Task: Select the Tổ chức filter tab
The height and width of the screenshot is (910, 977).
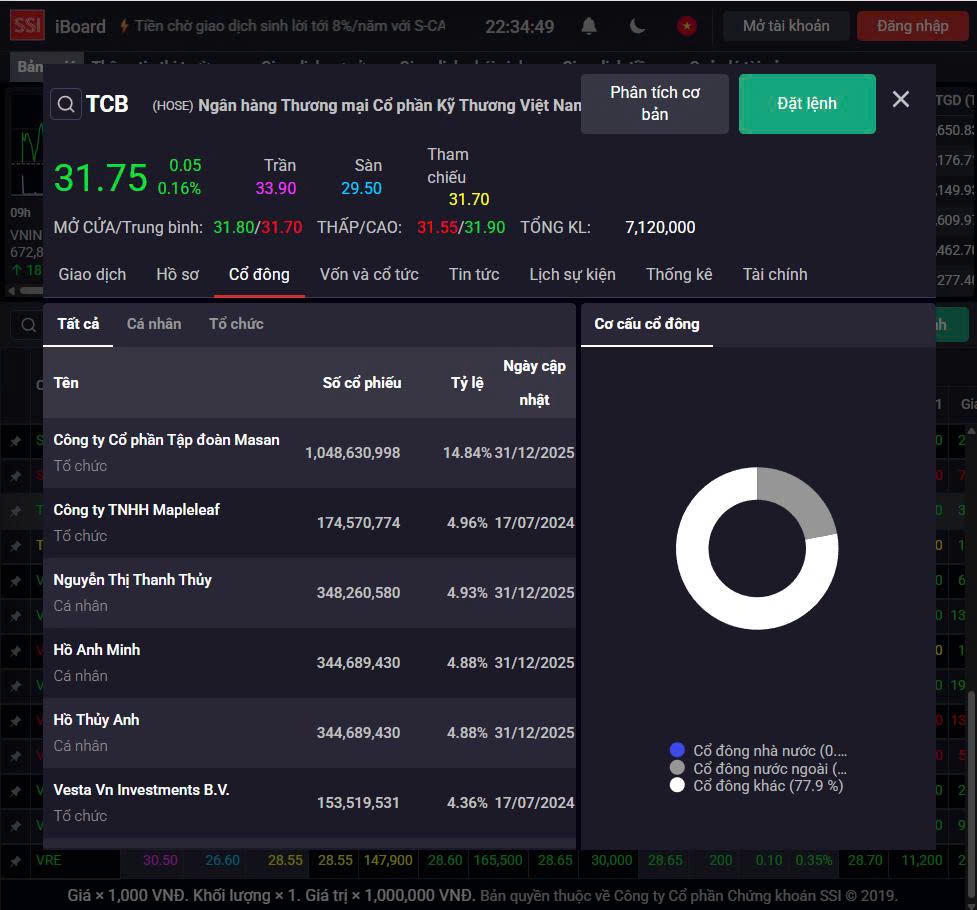Action: (x=236, y=324)
